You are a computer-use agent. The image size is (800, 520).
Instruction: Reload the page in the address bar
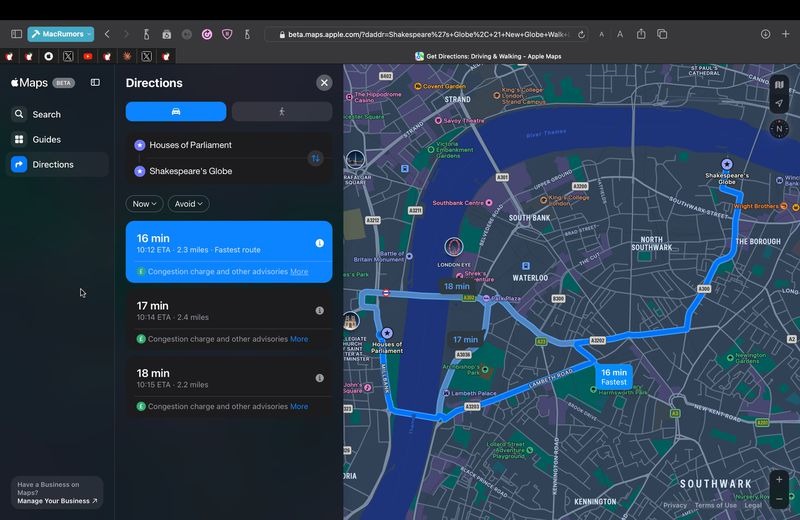[x=581, y=35]
